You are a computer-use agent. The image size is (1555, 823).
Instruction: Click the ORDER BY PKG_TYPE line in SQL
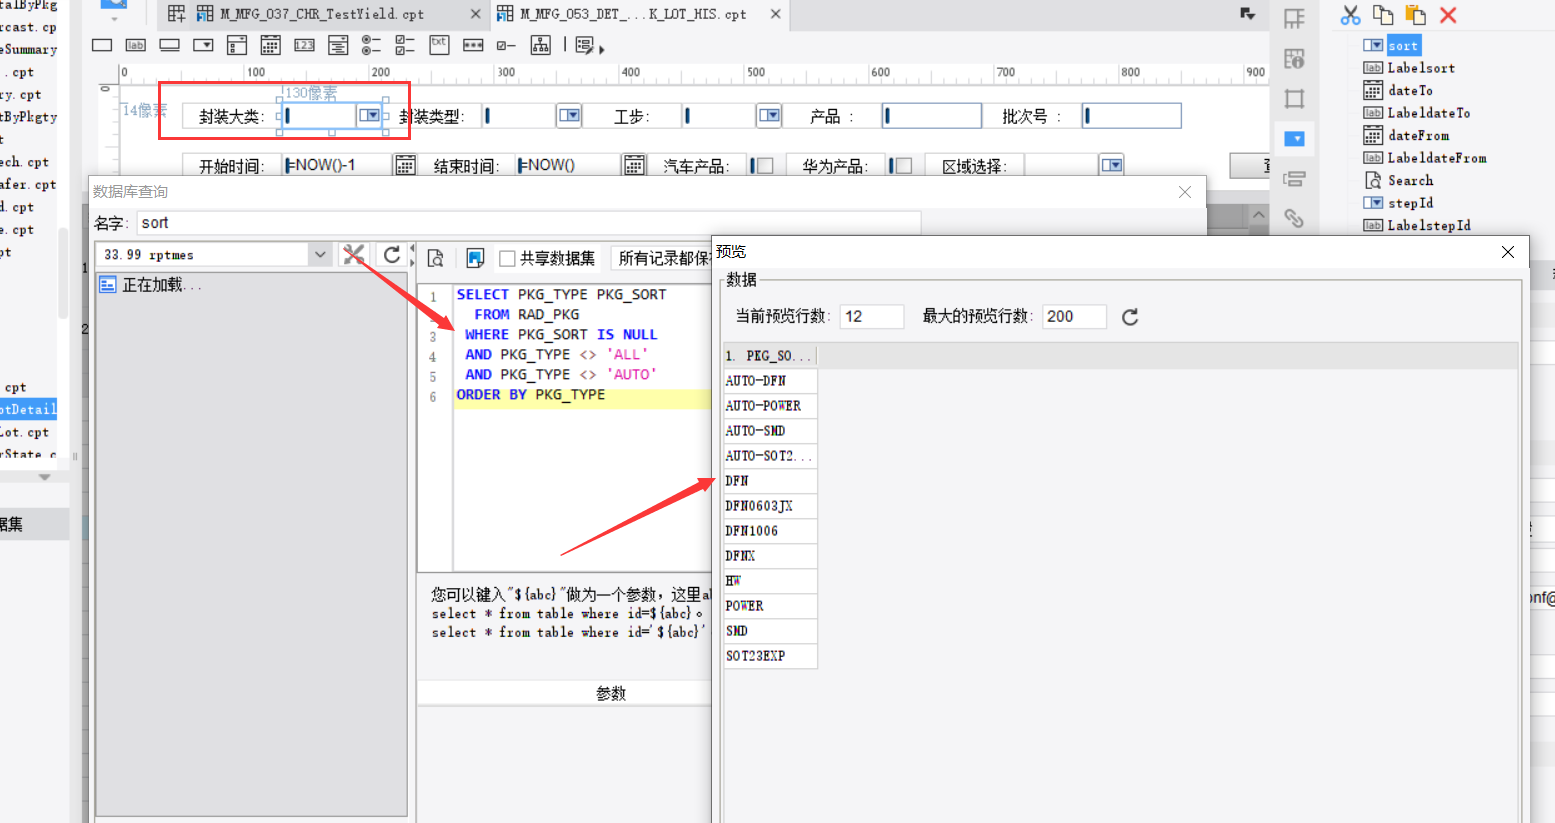click(531, 395)
